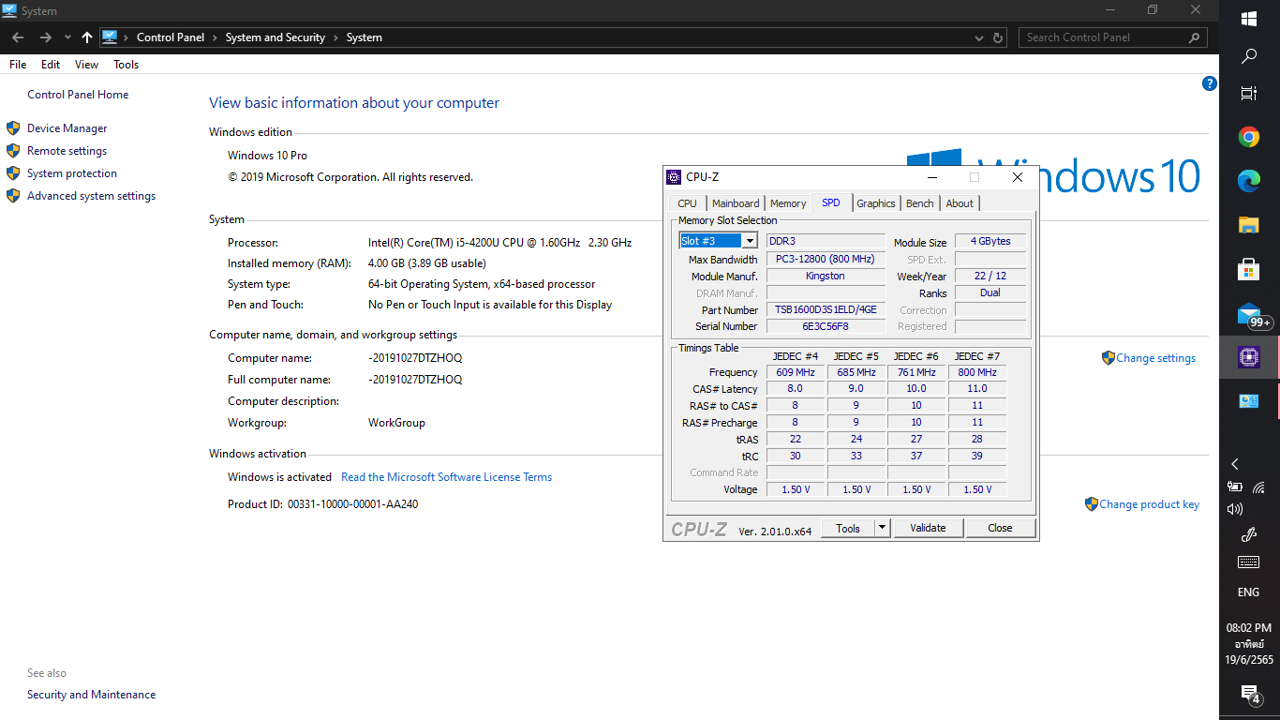Screen dimensions: 1280x720
Task: Switch to the Bench tab
Action: tap(920, 203)
